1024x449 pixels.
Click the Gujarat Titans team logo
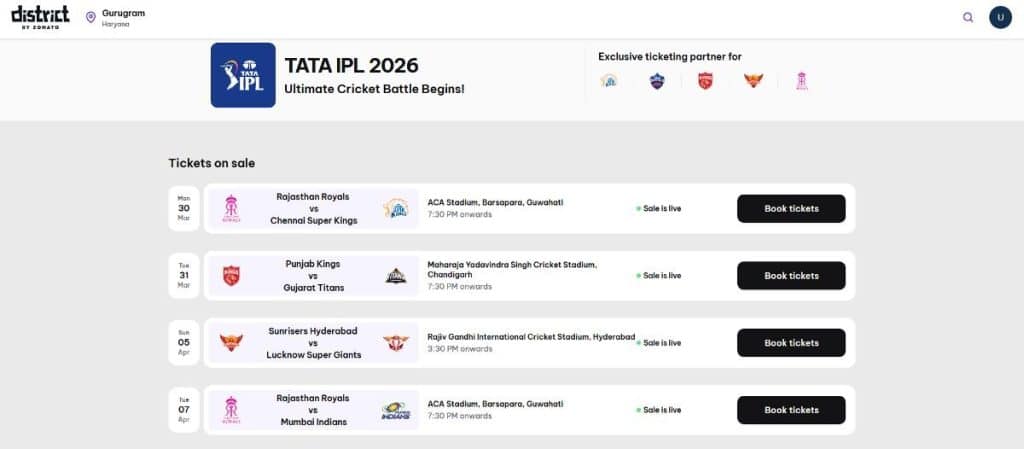coord(396,276)
